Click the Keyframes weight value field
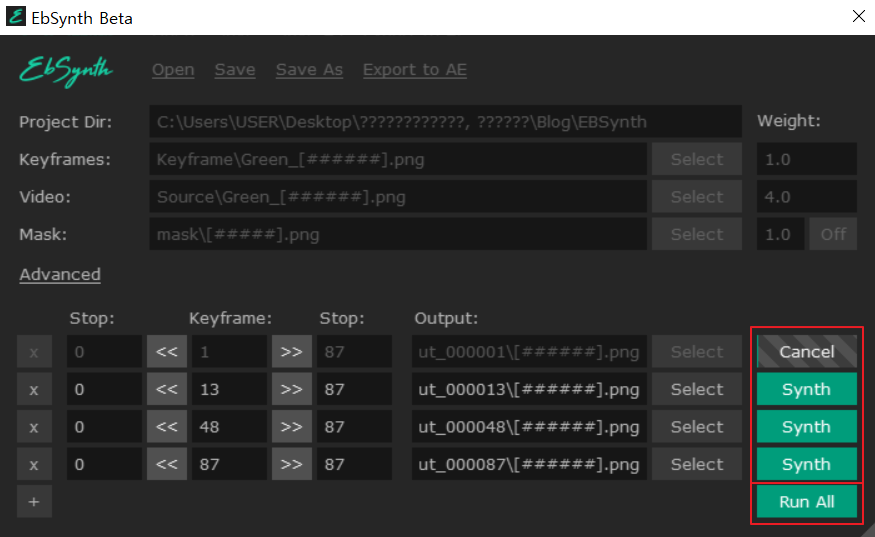The width and height of the screenshot is (875, 537). 806,159
